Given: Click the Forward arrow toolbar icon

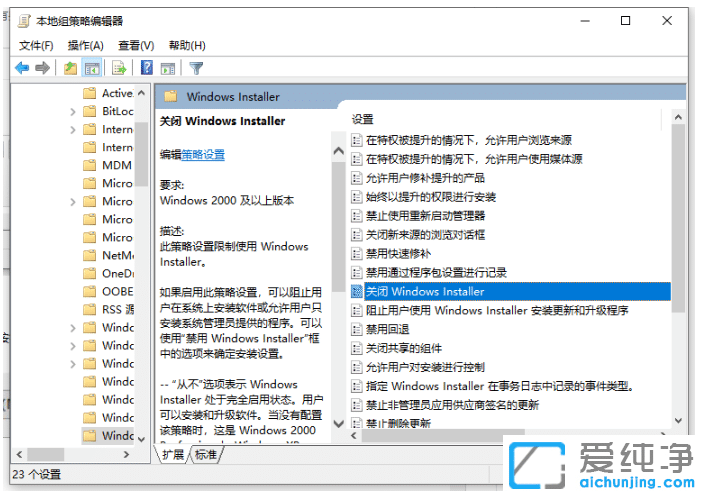Looking at the screenshot, I should point(43,68).
